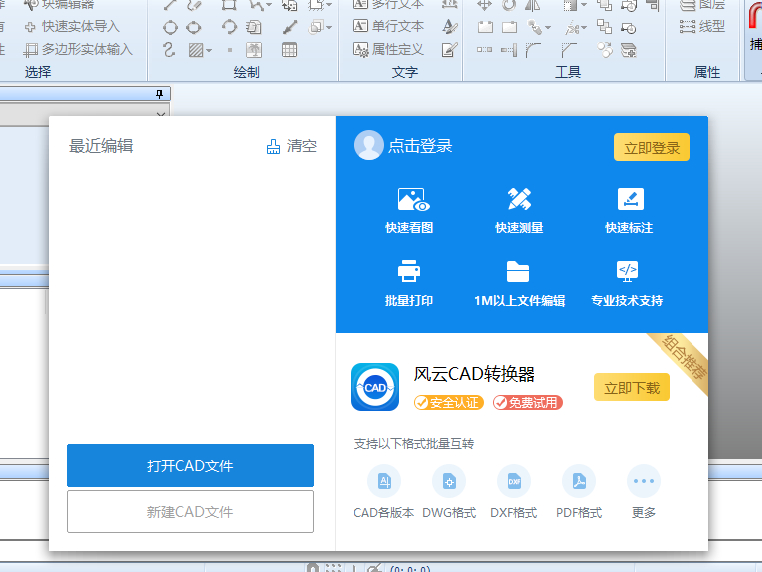Open 专业技术支持 feature
The height and width of the screenshot is (572, 762).
point(627,283)
